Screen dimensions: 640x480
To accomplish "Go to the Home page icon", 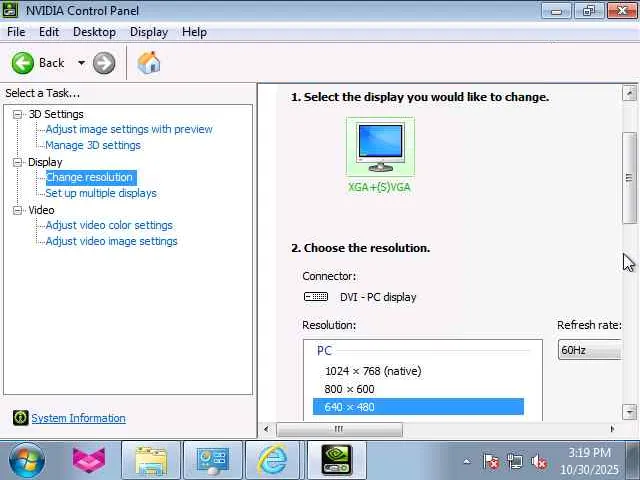I will pos(149,63).
